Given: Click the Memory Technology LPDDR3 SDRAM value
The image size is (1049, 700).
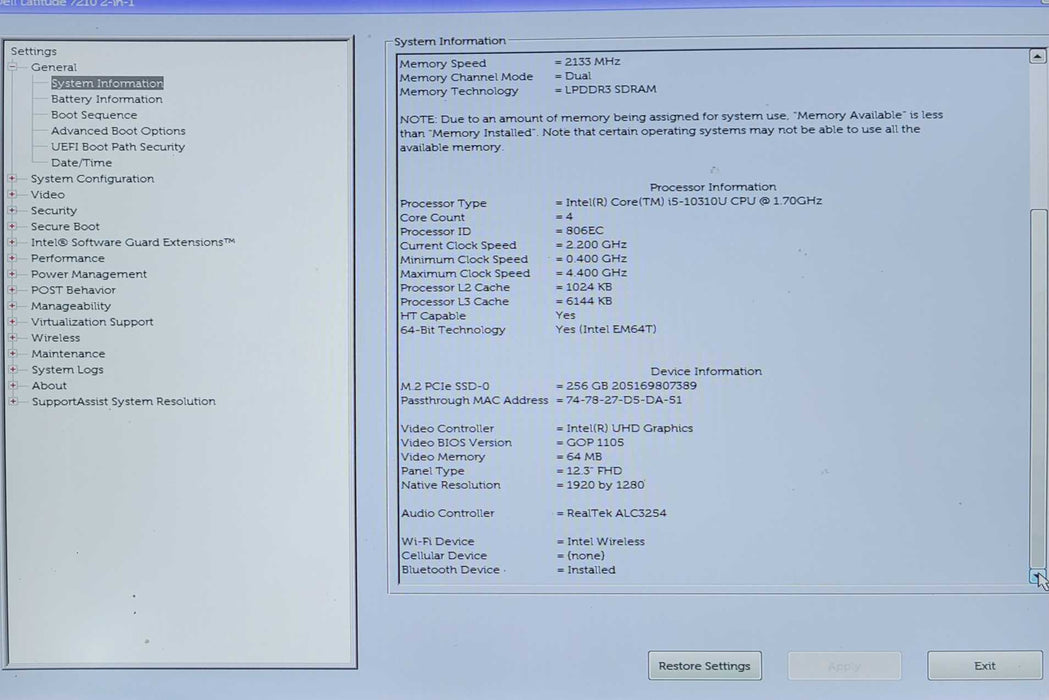Looking at the screenshot, I should [610, 89].
